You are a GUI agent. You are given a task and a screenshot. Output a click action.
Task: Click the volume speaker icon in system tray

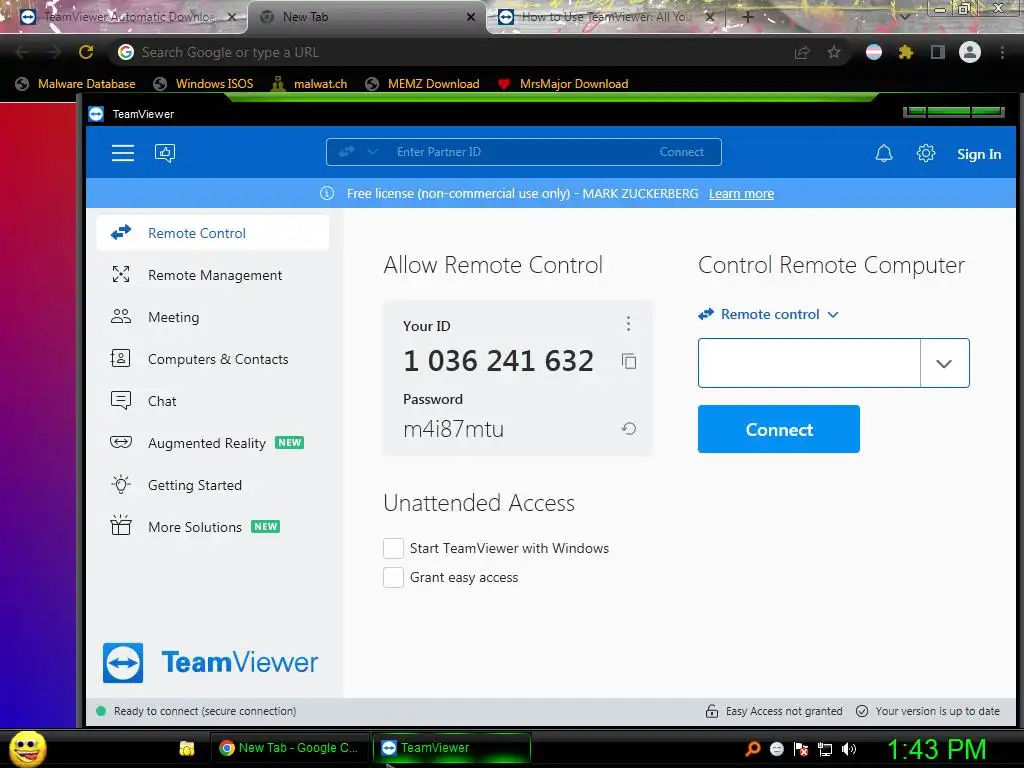849,749
